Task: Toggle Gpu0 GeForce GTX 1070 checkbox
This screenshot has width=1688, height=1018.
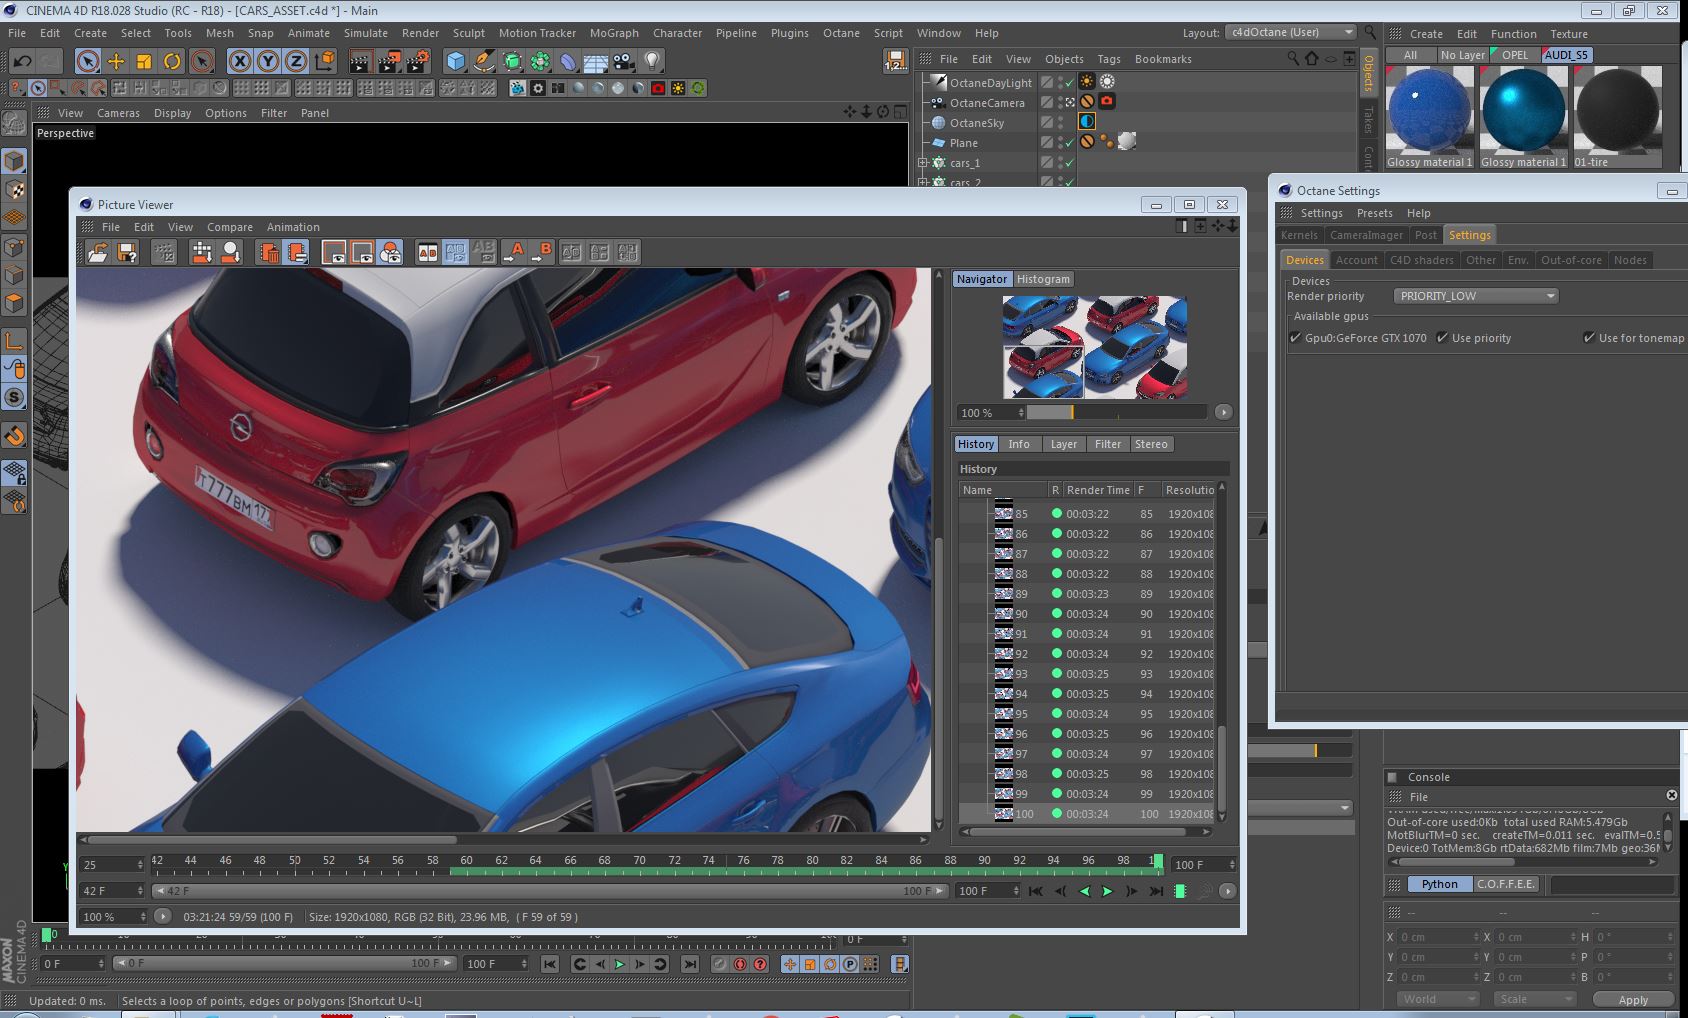Action: 1296,338
